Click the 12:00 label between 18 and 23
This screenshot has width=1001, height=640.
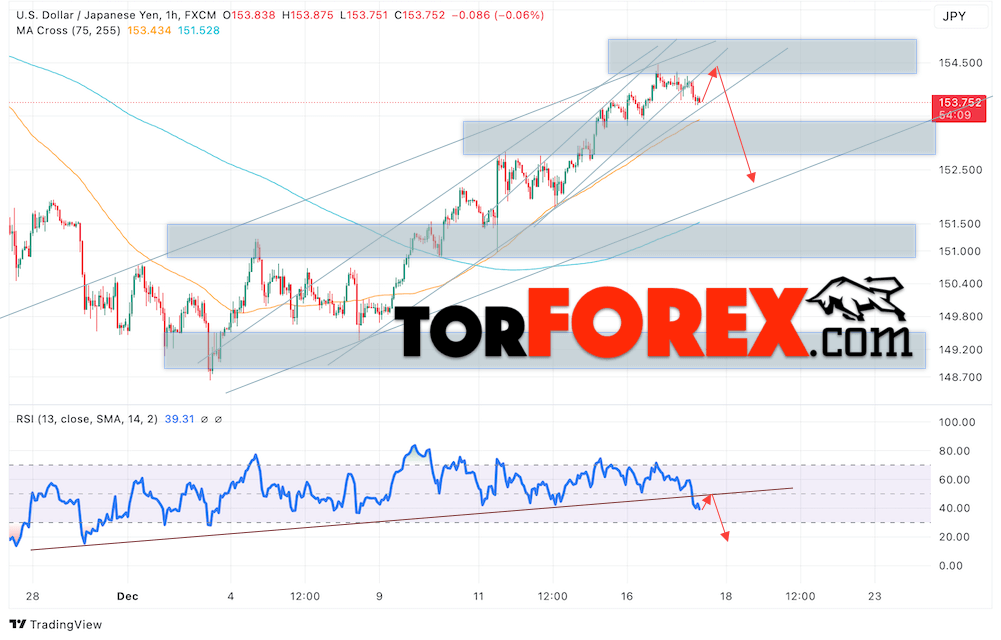coord(800,597)
